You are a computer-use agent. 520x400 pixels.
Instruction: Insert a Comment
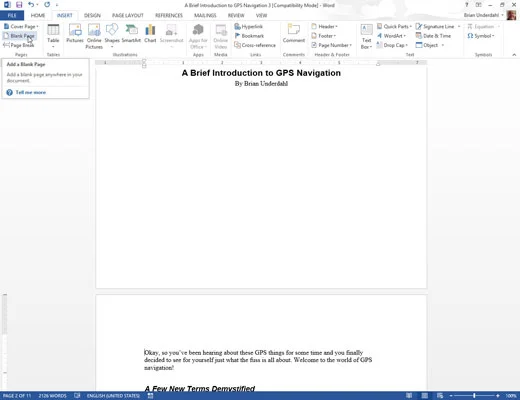click(294, 33)
